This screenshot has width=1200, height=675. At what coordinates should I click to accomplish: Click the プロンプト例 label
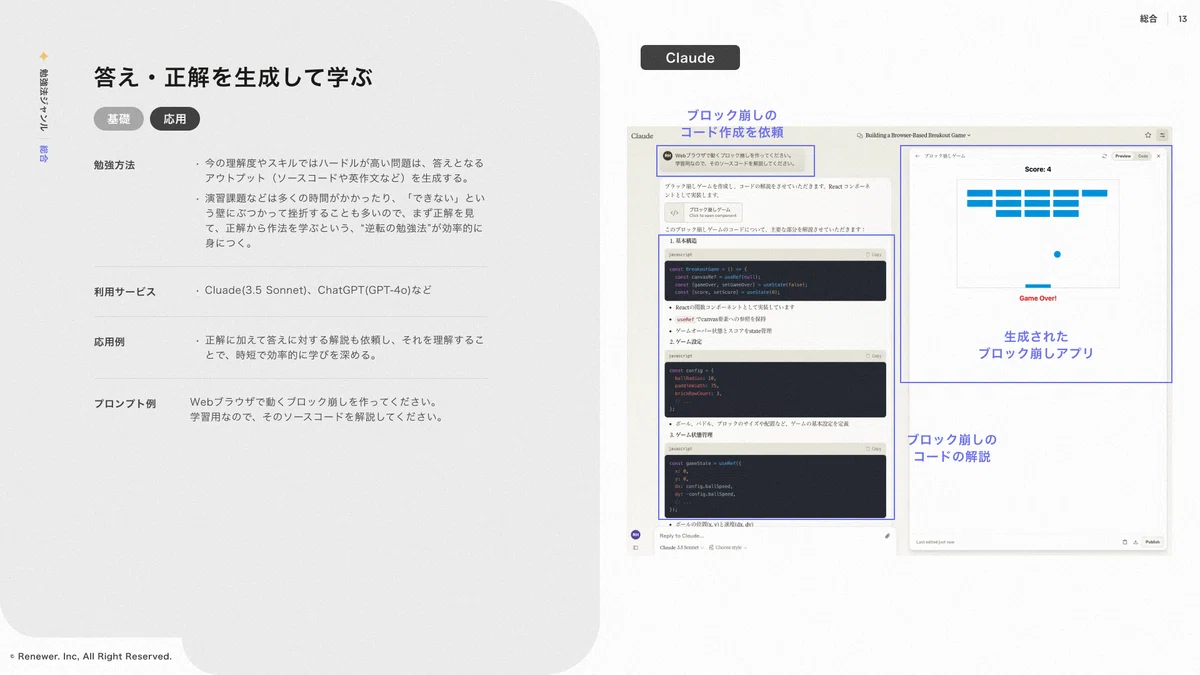tap(125, 404)
